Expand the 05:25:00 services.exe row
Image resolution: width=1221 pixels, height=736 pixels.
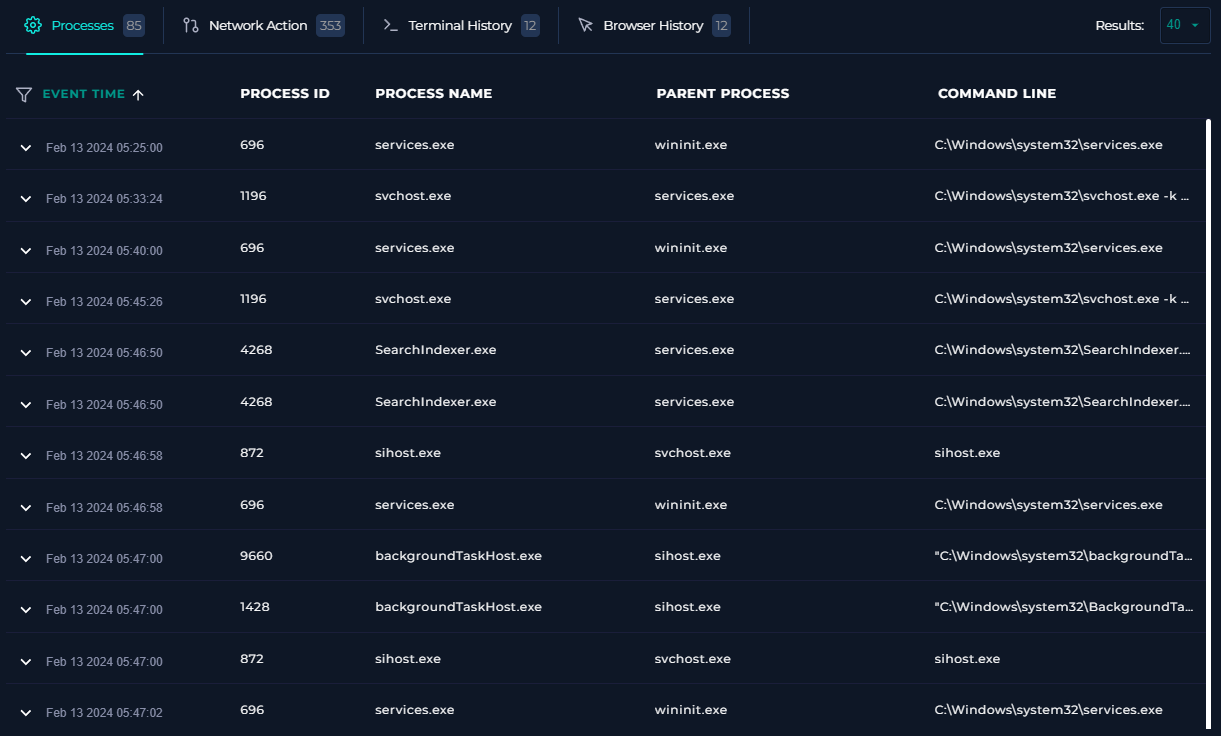click(x=26, y=147)
